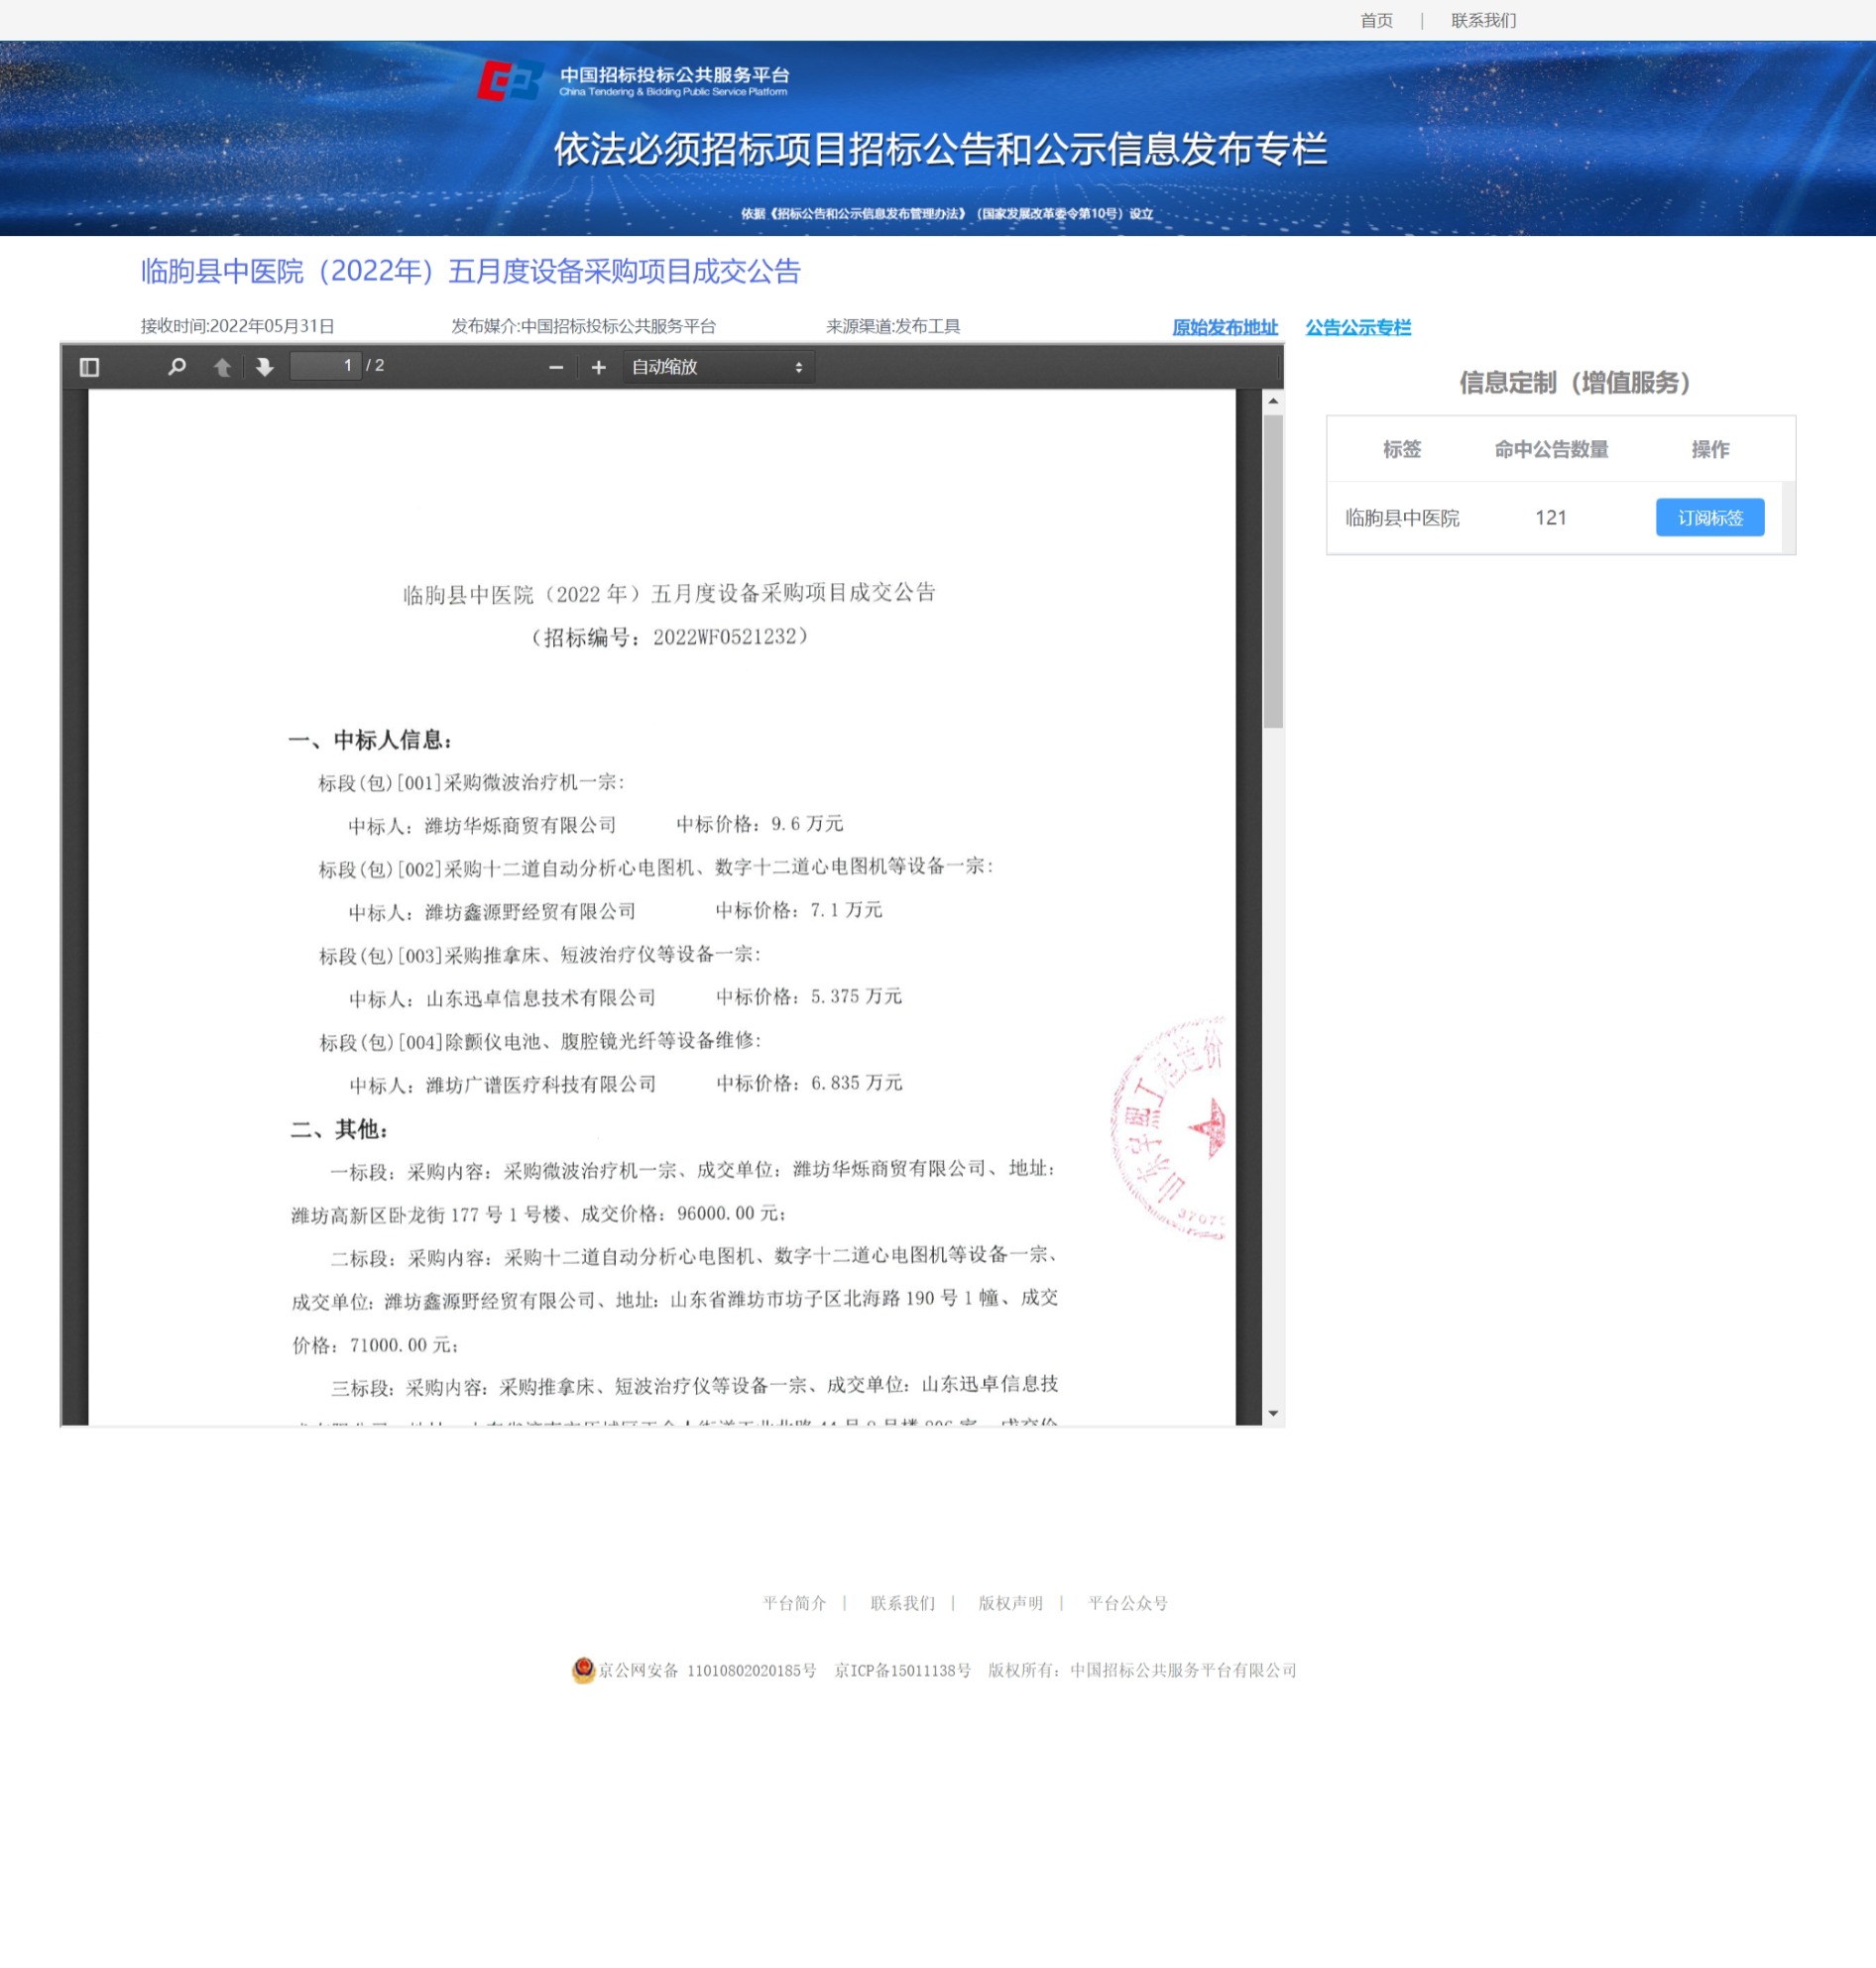The image size is (1876, 1968).
Task: Click the red official seal stamp in PDF
Action: (1168, 1128)
